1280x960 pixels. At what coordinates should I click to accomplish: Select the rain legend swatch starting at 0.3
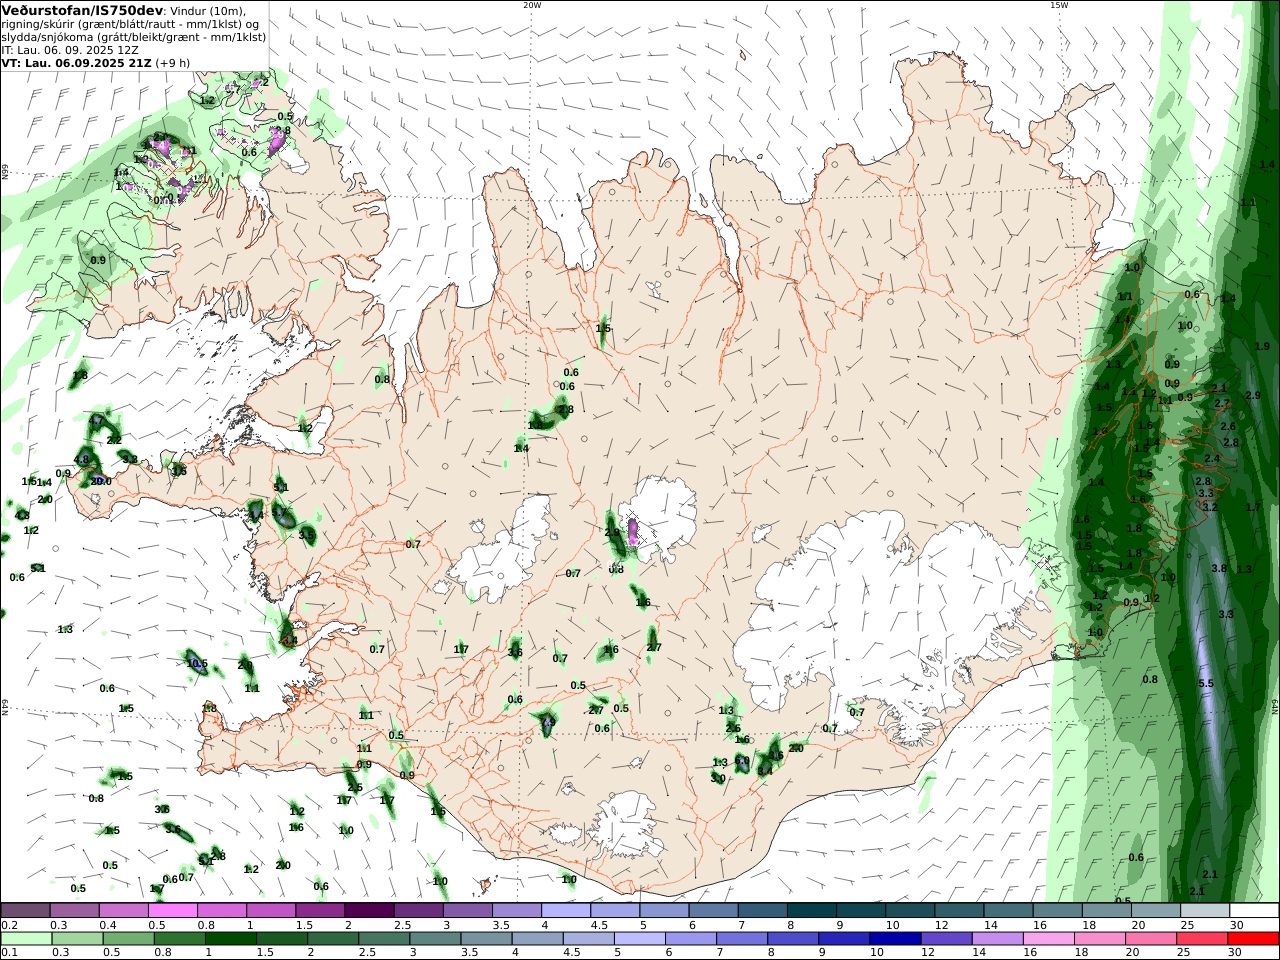click(77, 939)
